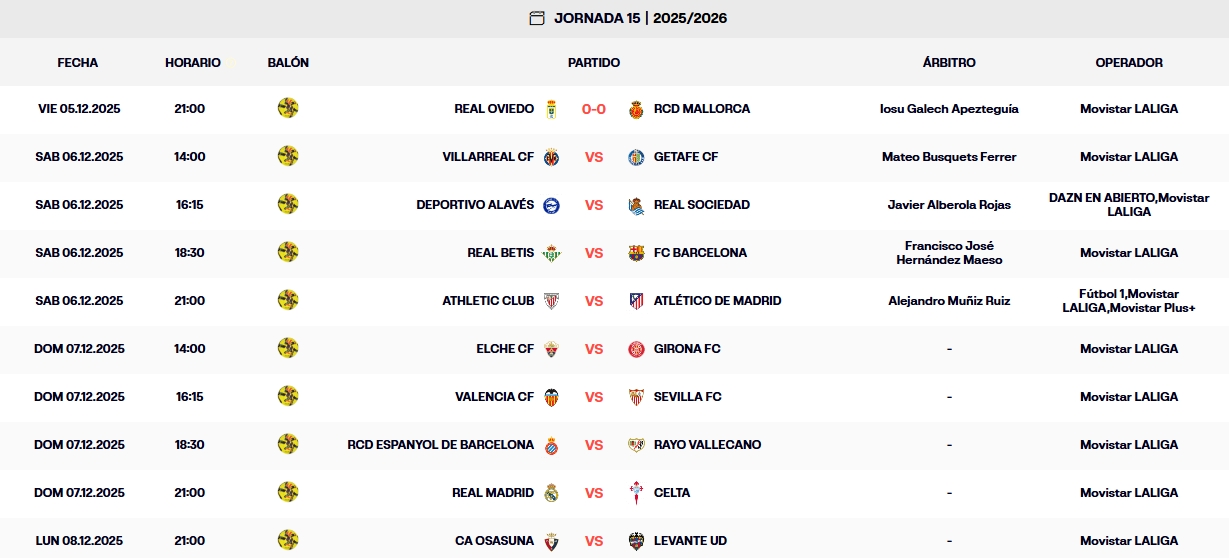Click the Árbitro column header
The height and width of the screenshot is (558, 1229).
[x=949, y=62]
